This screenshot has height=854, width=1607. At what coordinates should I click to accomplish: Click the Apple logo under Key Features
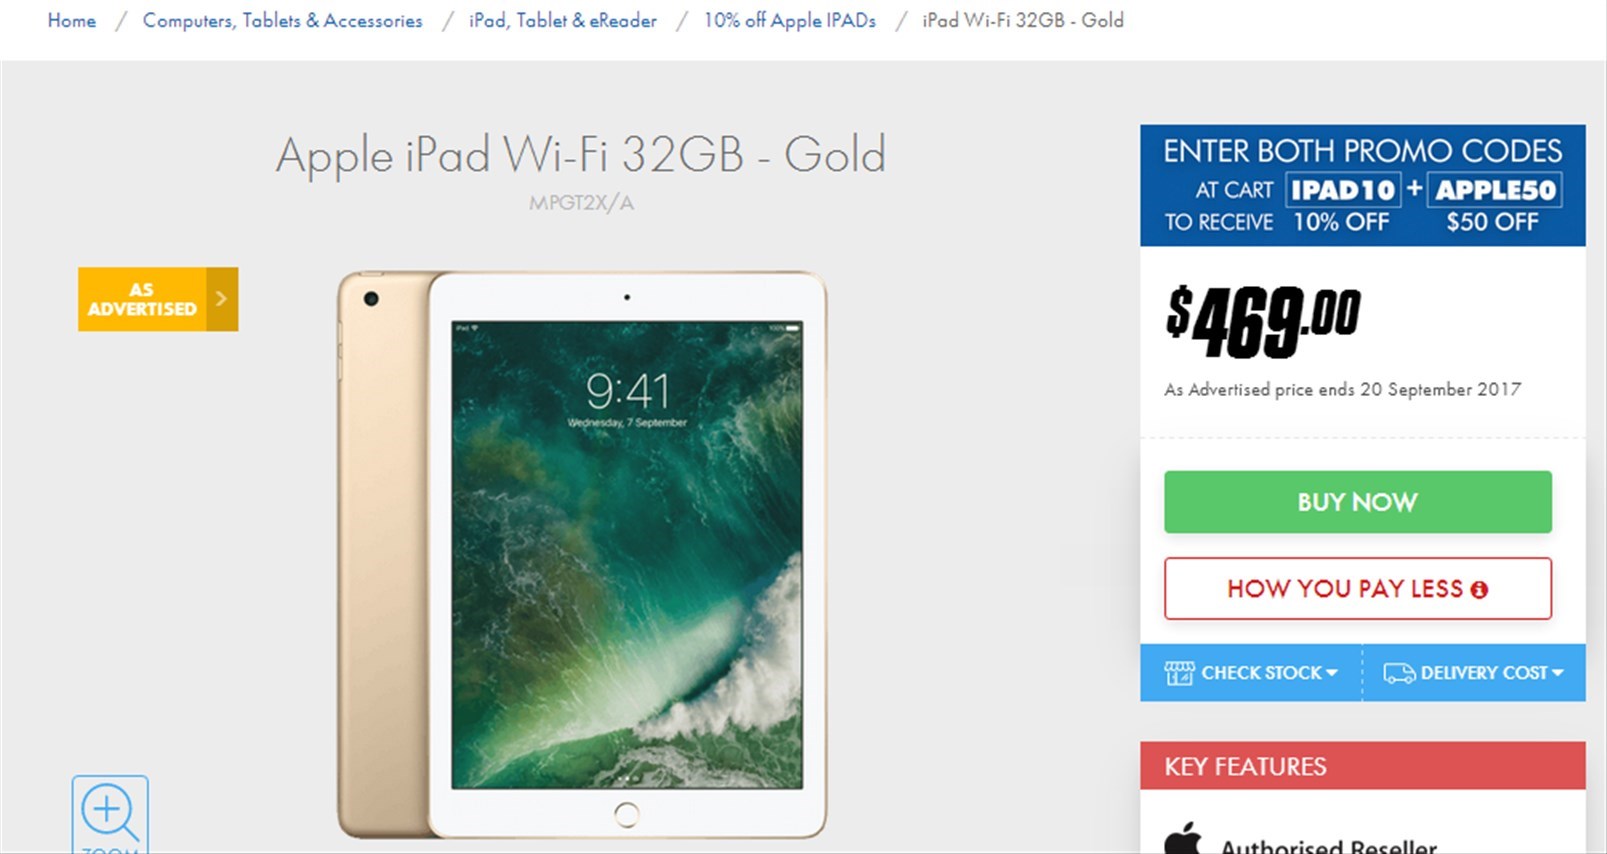pos(1183,838)
